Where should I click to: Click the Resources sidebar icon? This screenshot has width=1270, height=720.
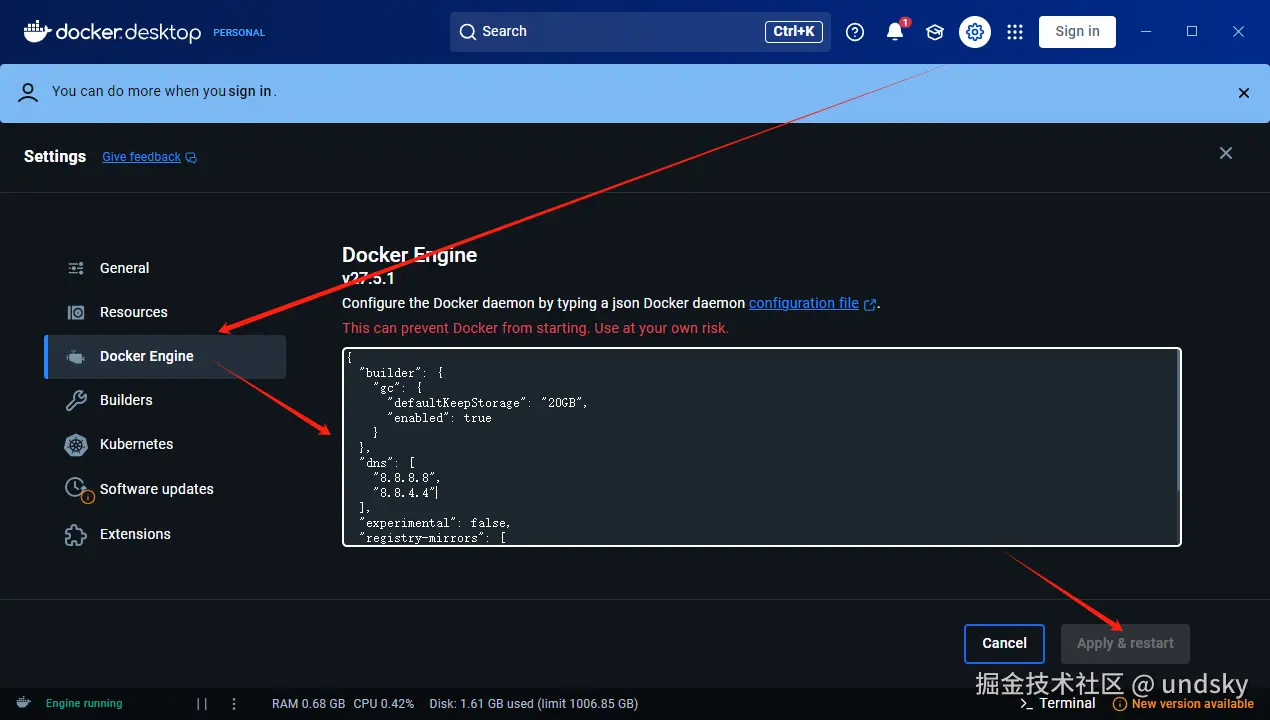coord(76,312)
